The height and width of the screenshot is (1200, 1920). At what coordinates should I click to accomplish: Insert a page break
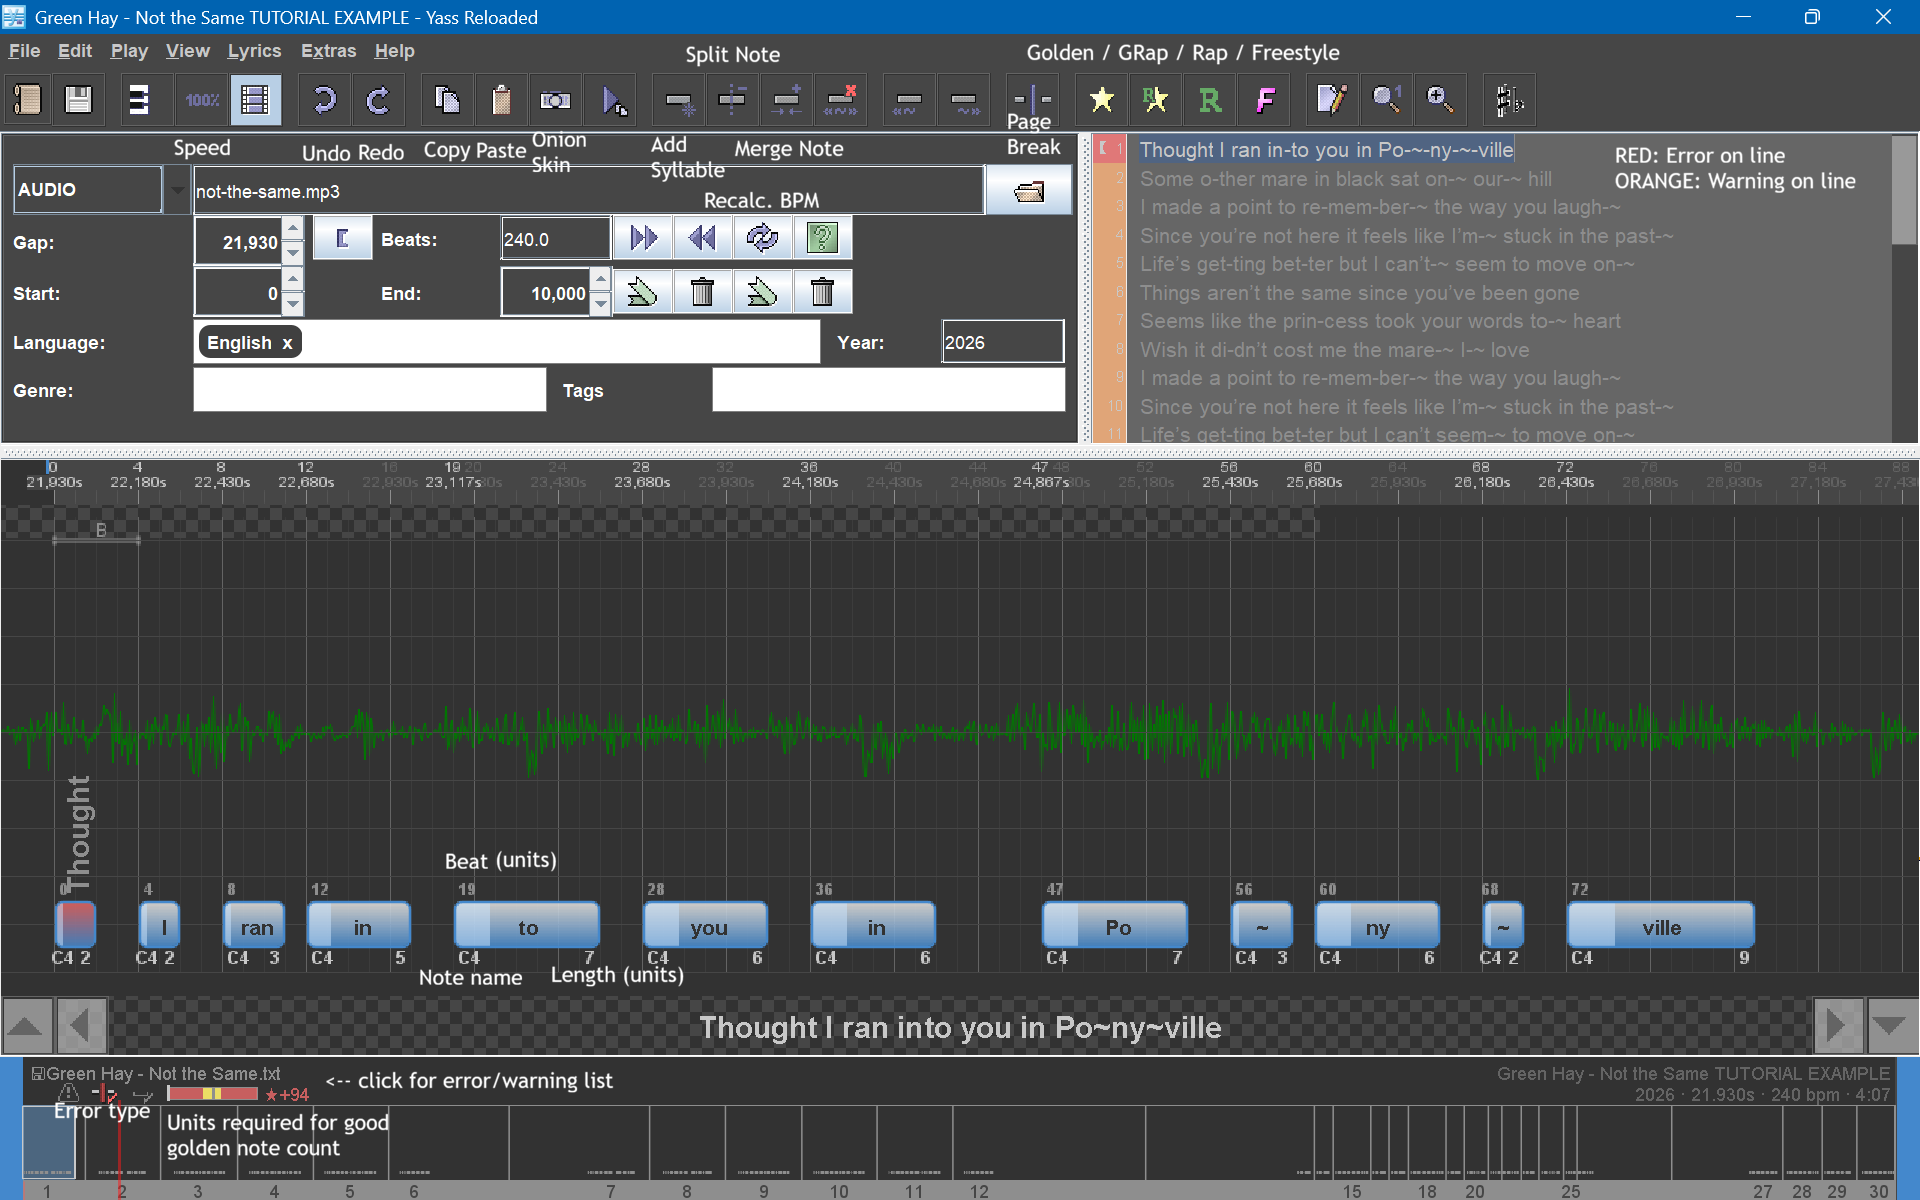pyautogui.click(x=1031, y=100)
